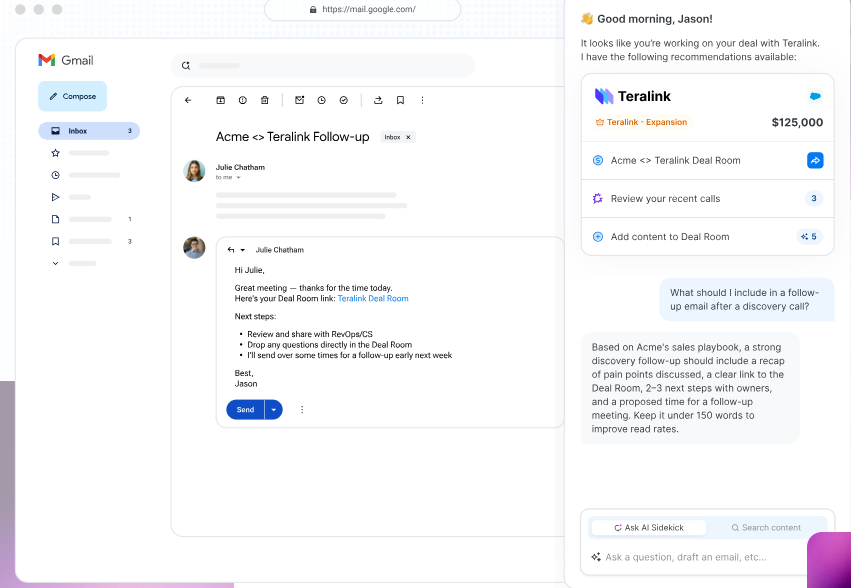The width and height of the screenshot is (851, 588).
Task: Open the Starred star icon in sidebar
Action: (x=55, y=153)
